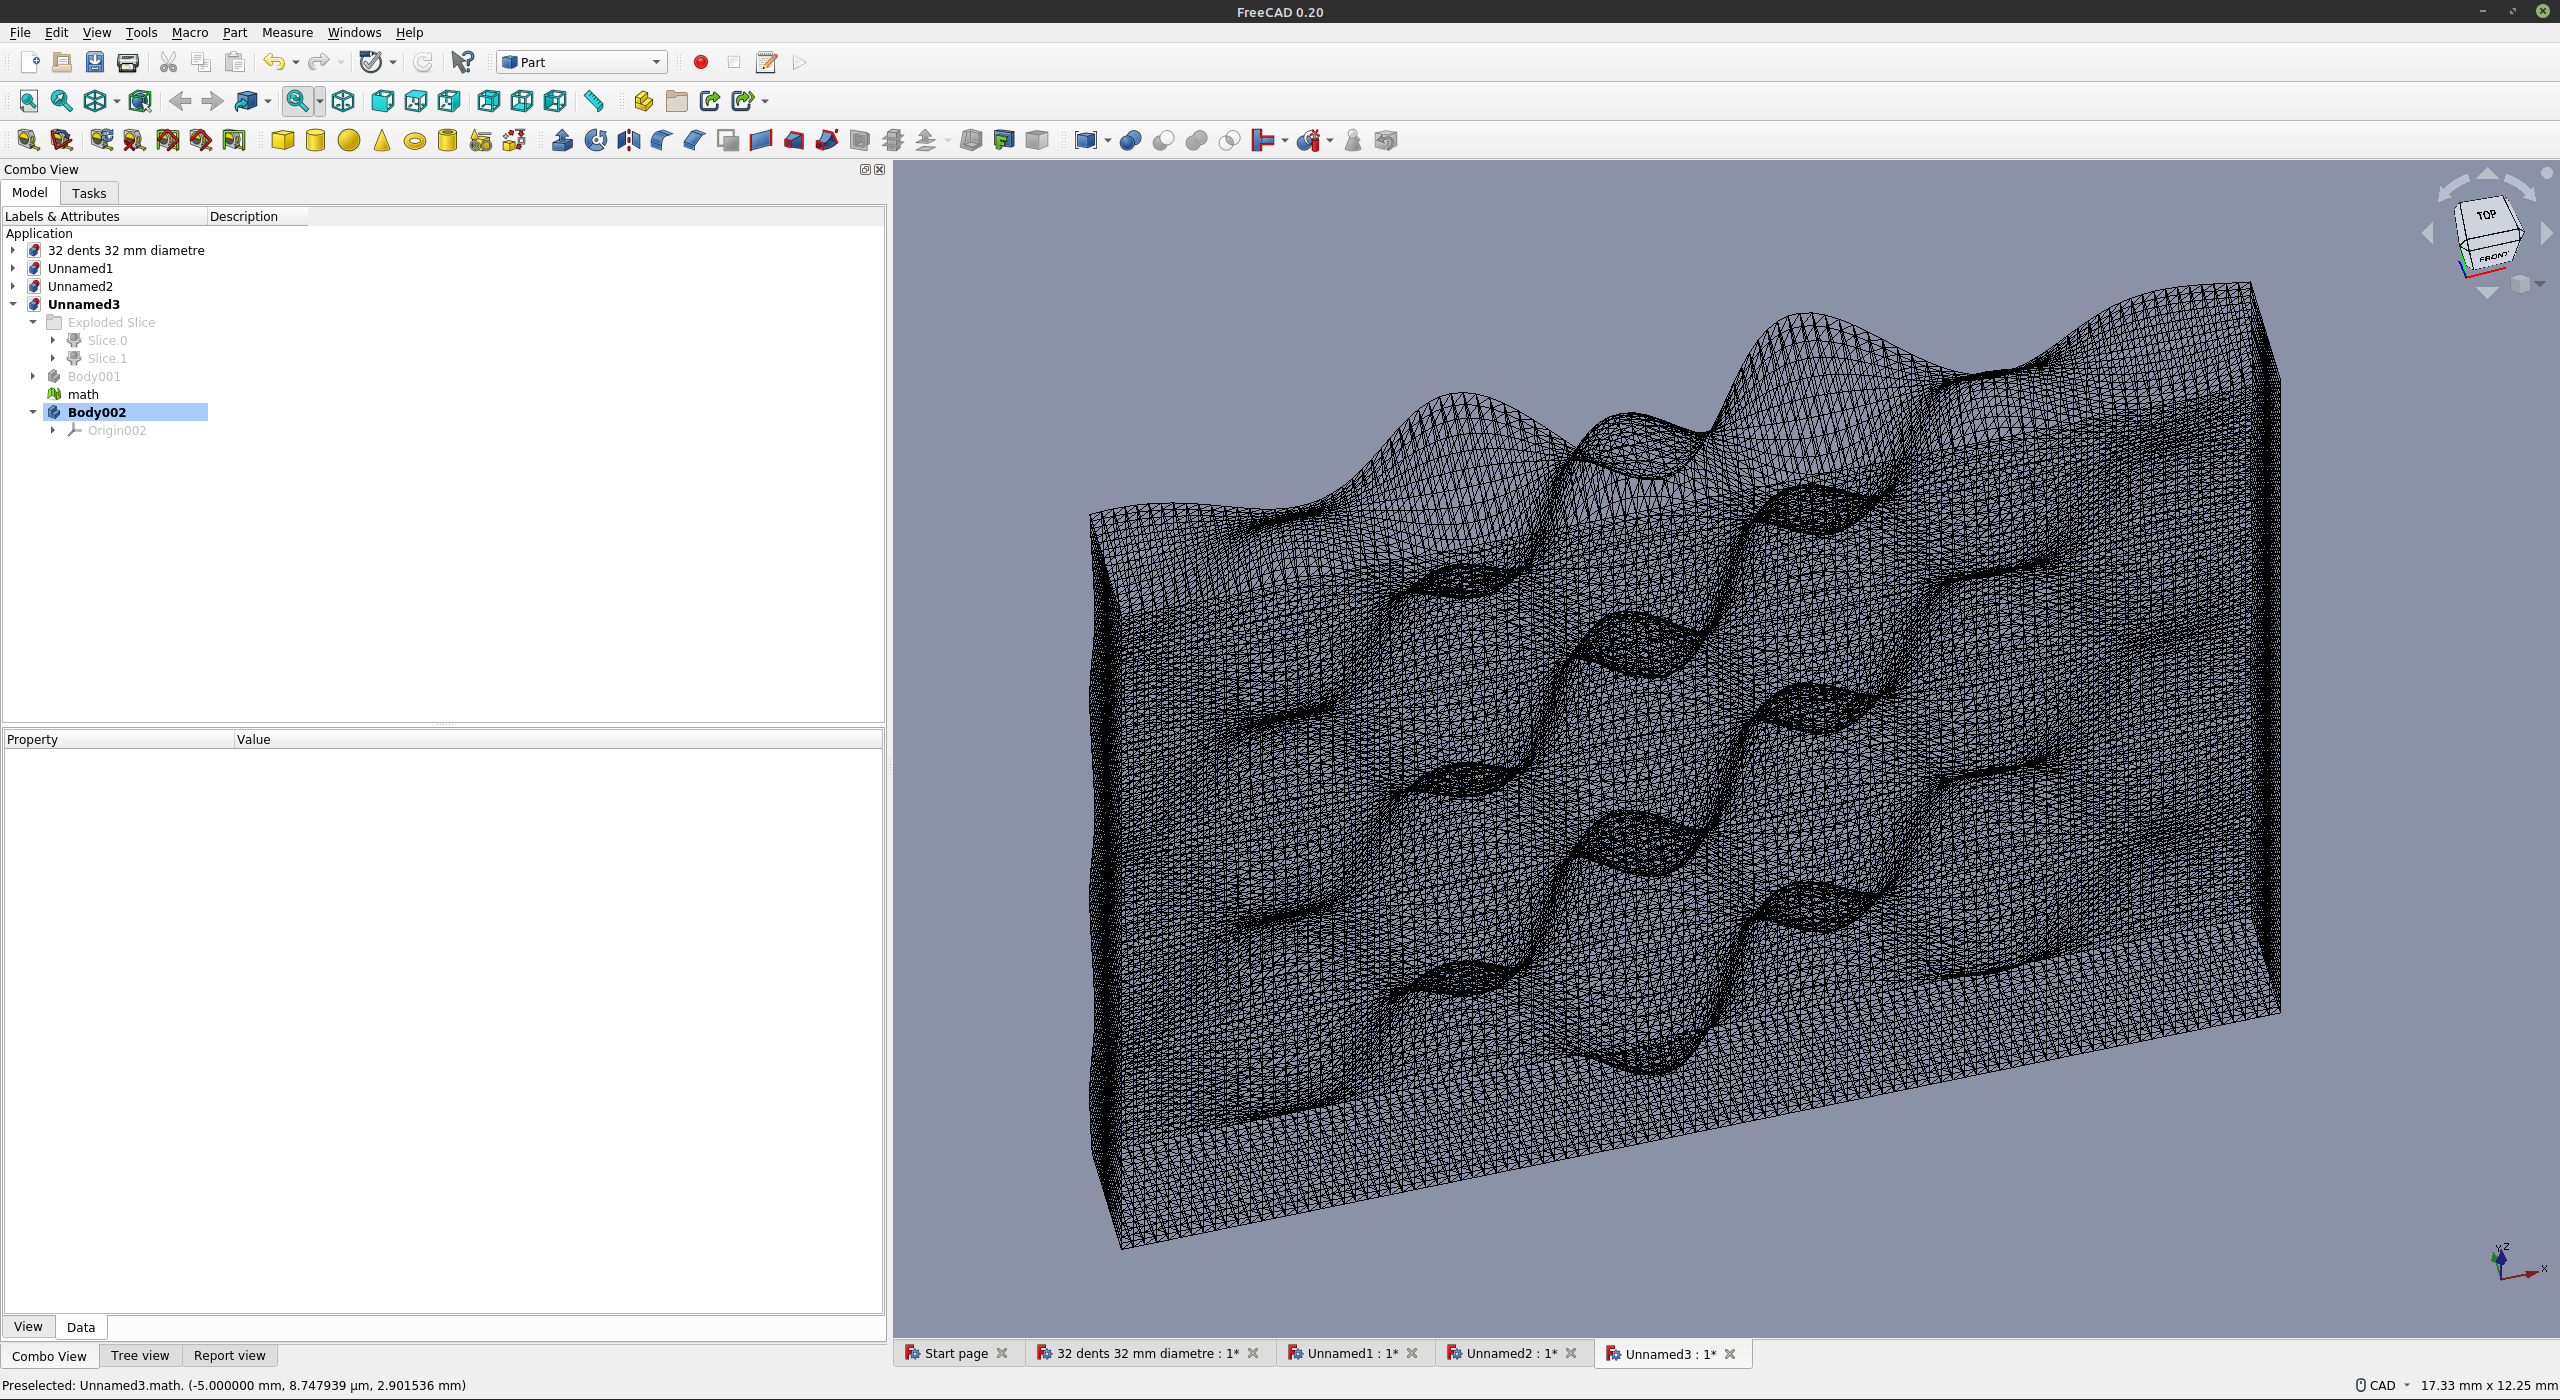Screen dimensions: 2560x1400
Task: Open the CAD navigation style selector
Action: (2383, 1385)
